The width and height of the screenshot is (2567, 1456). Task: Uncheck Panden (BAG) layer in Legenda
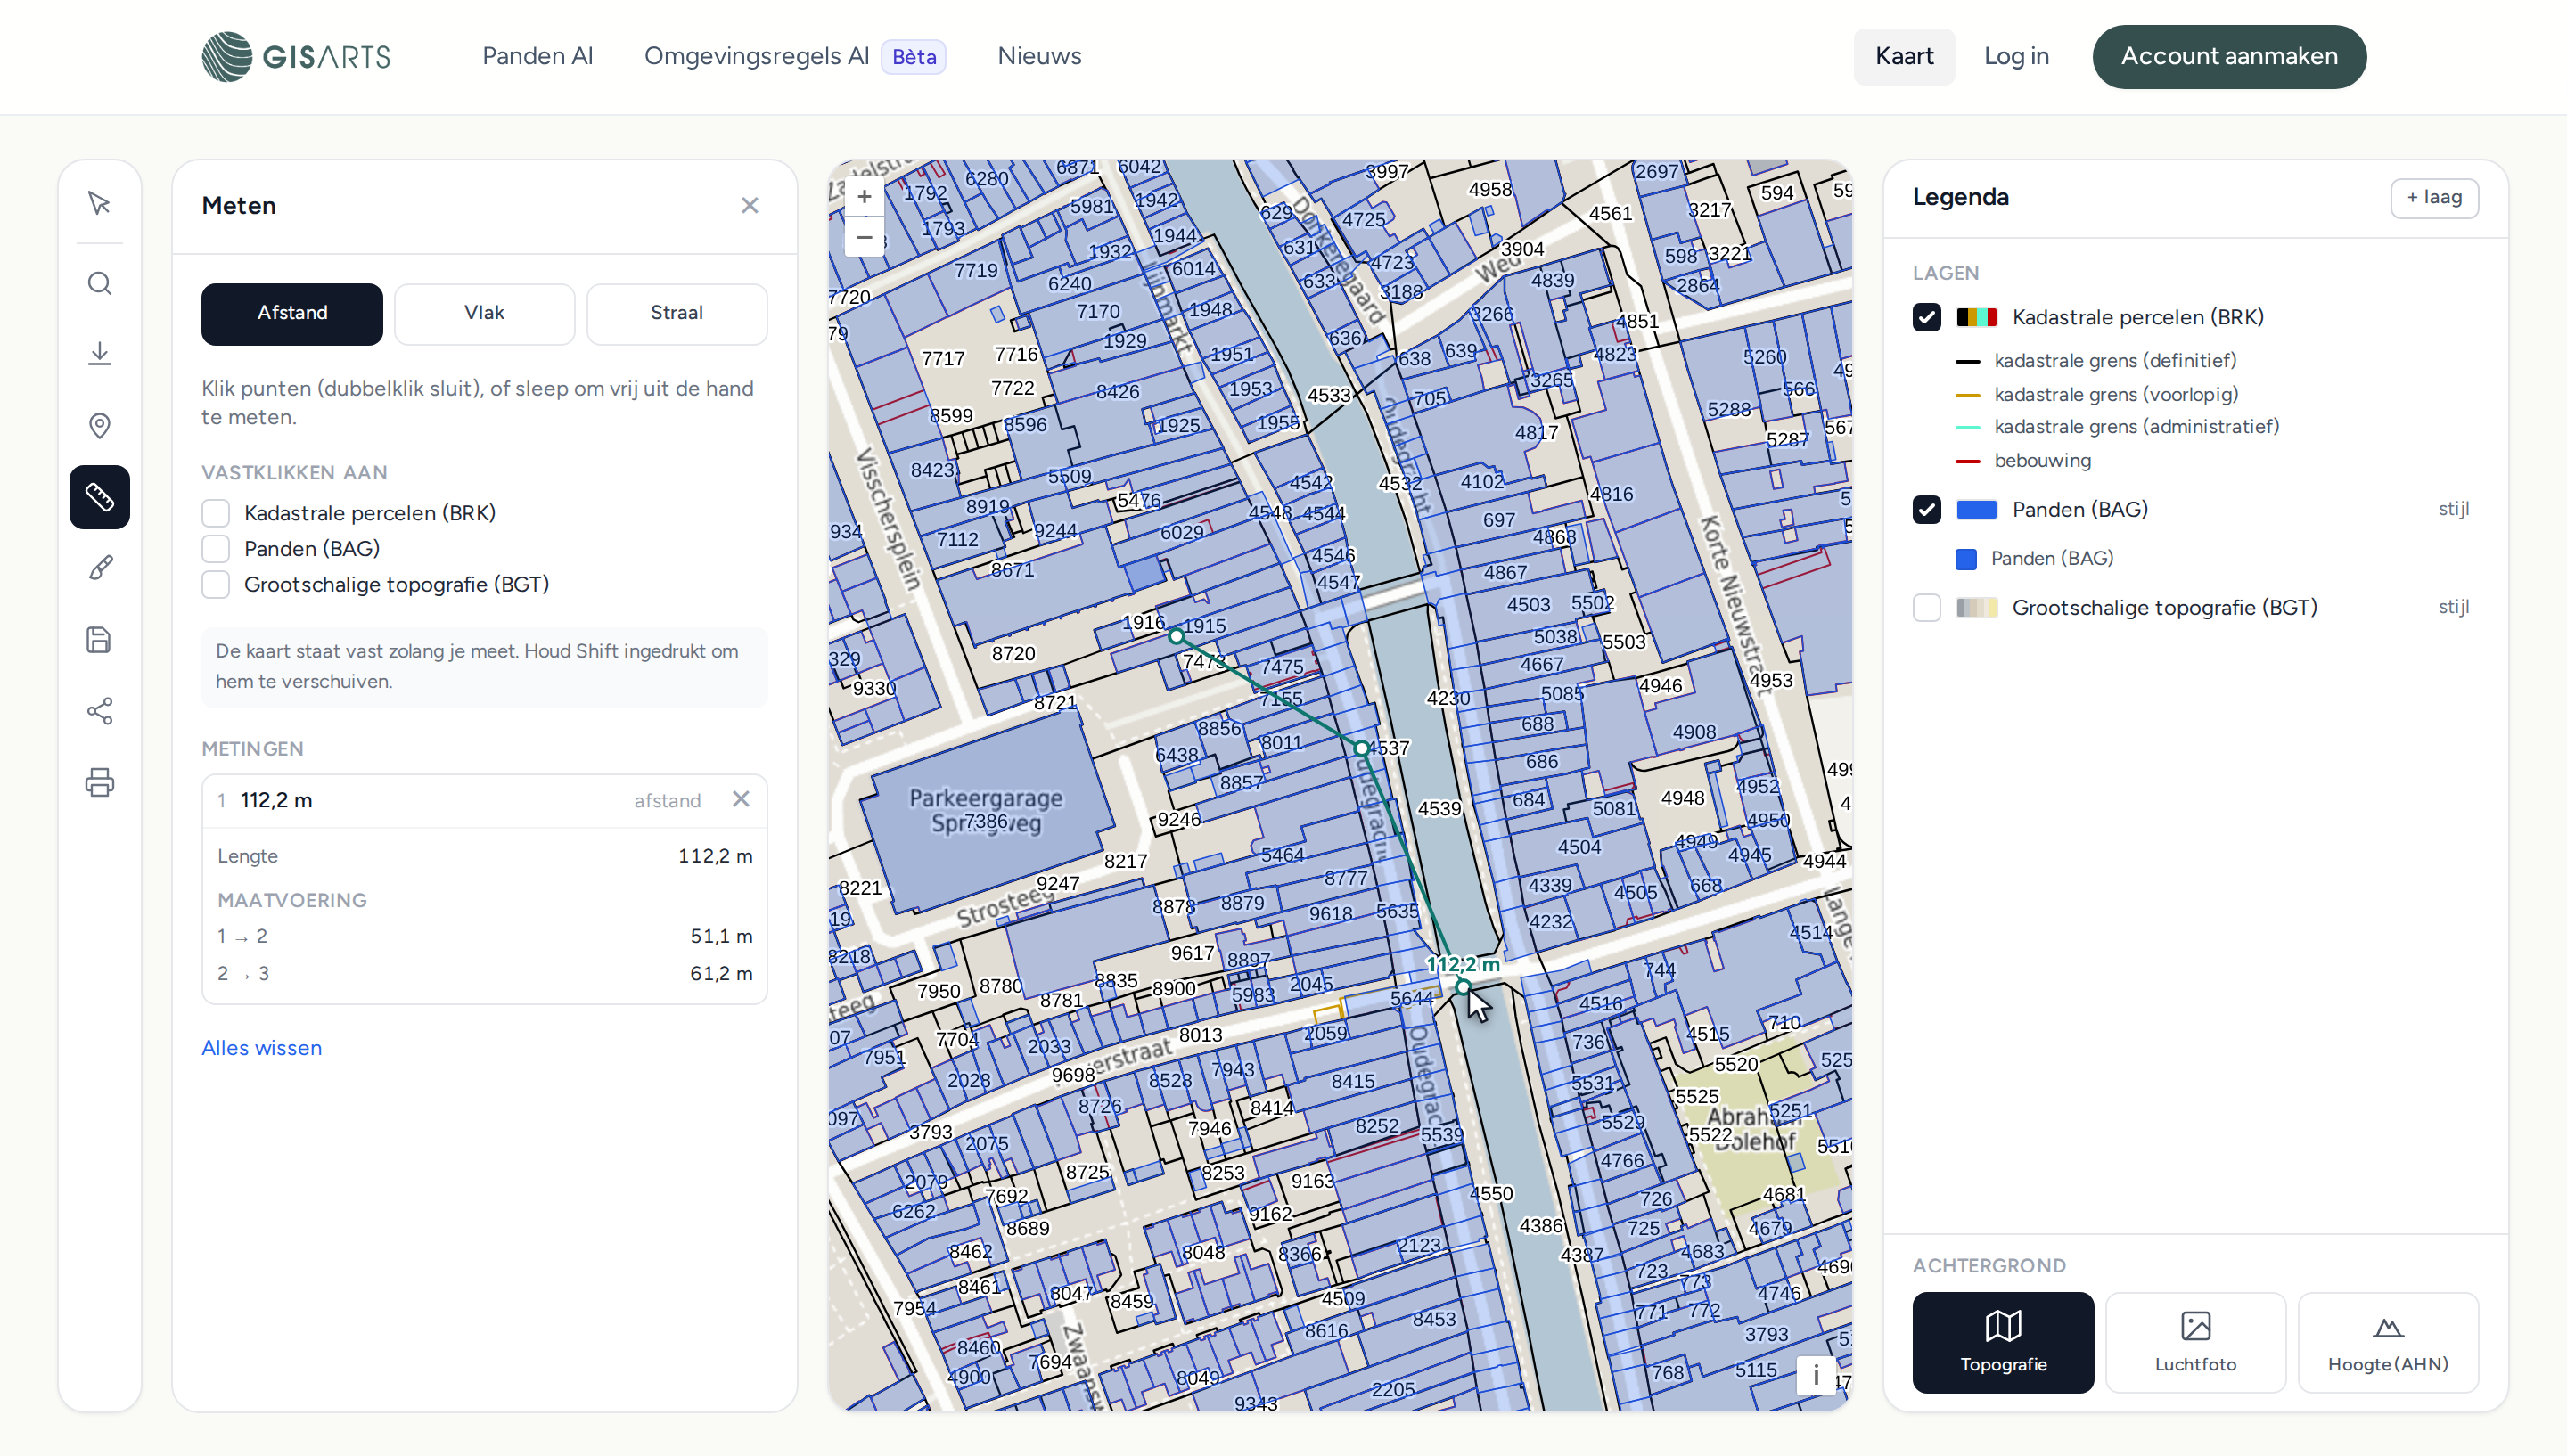pos(1927,510)
